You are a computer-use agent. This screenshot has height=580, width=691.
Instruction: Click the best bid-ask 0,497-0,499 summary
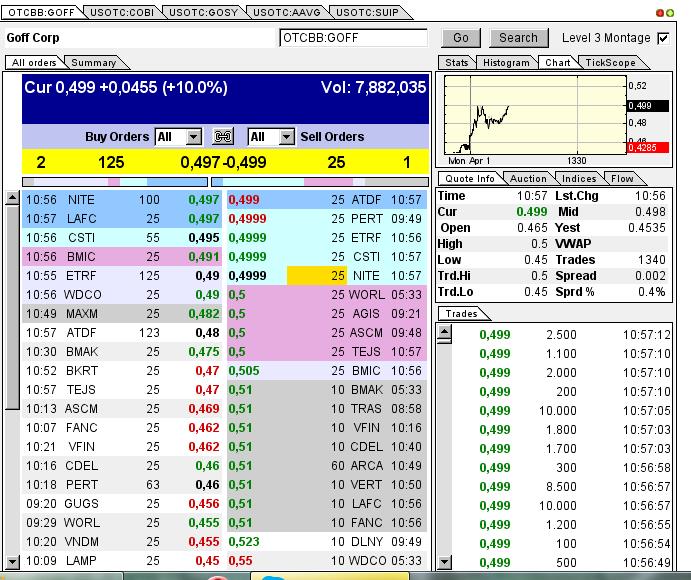coord(223,163)
